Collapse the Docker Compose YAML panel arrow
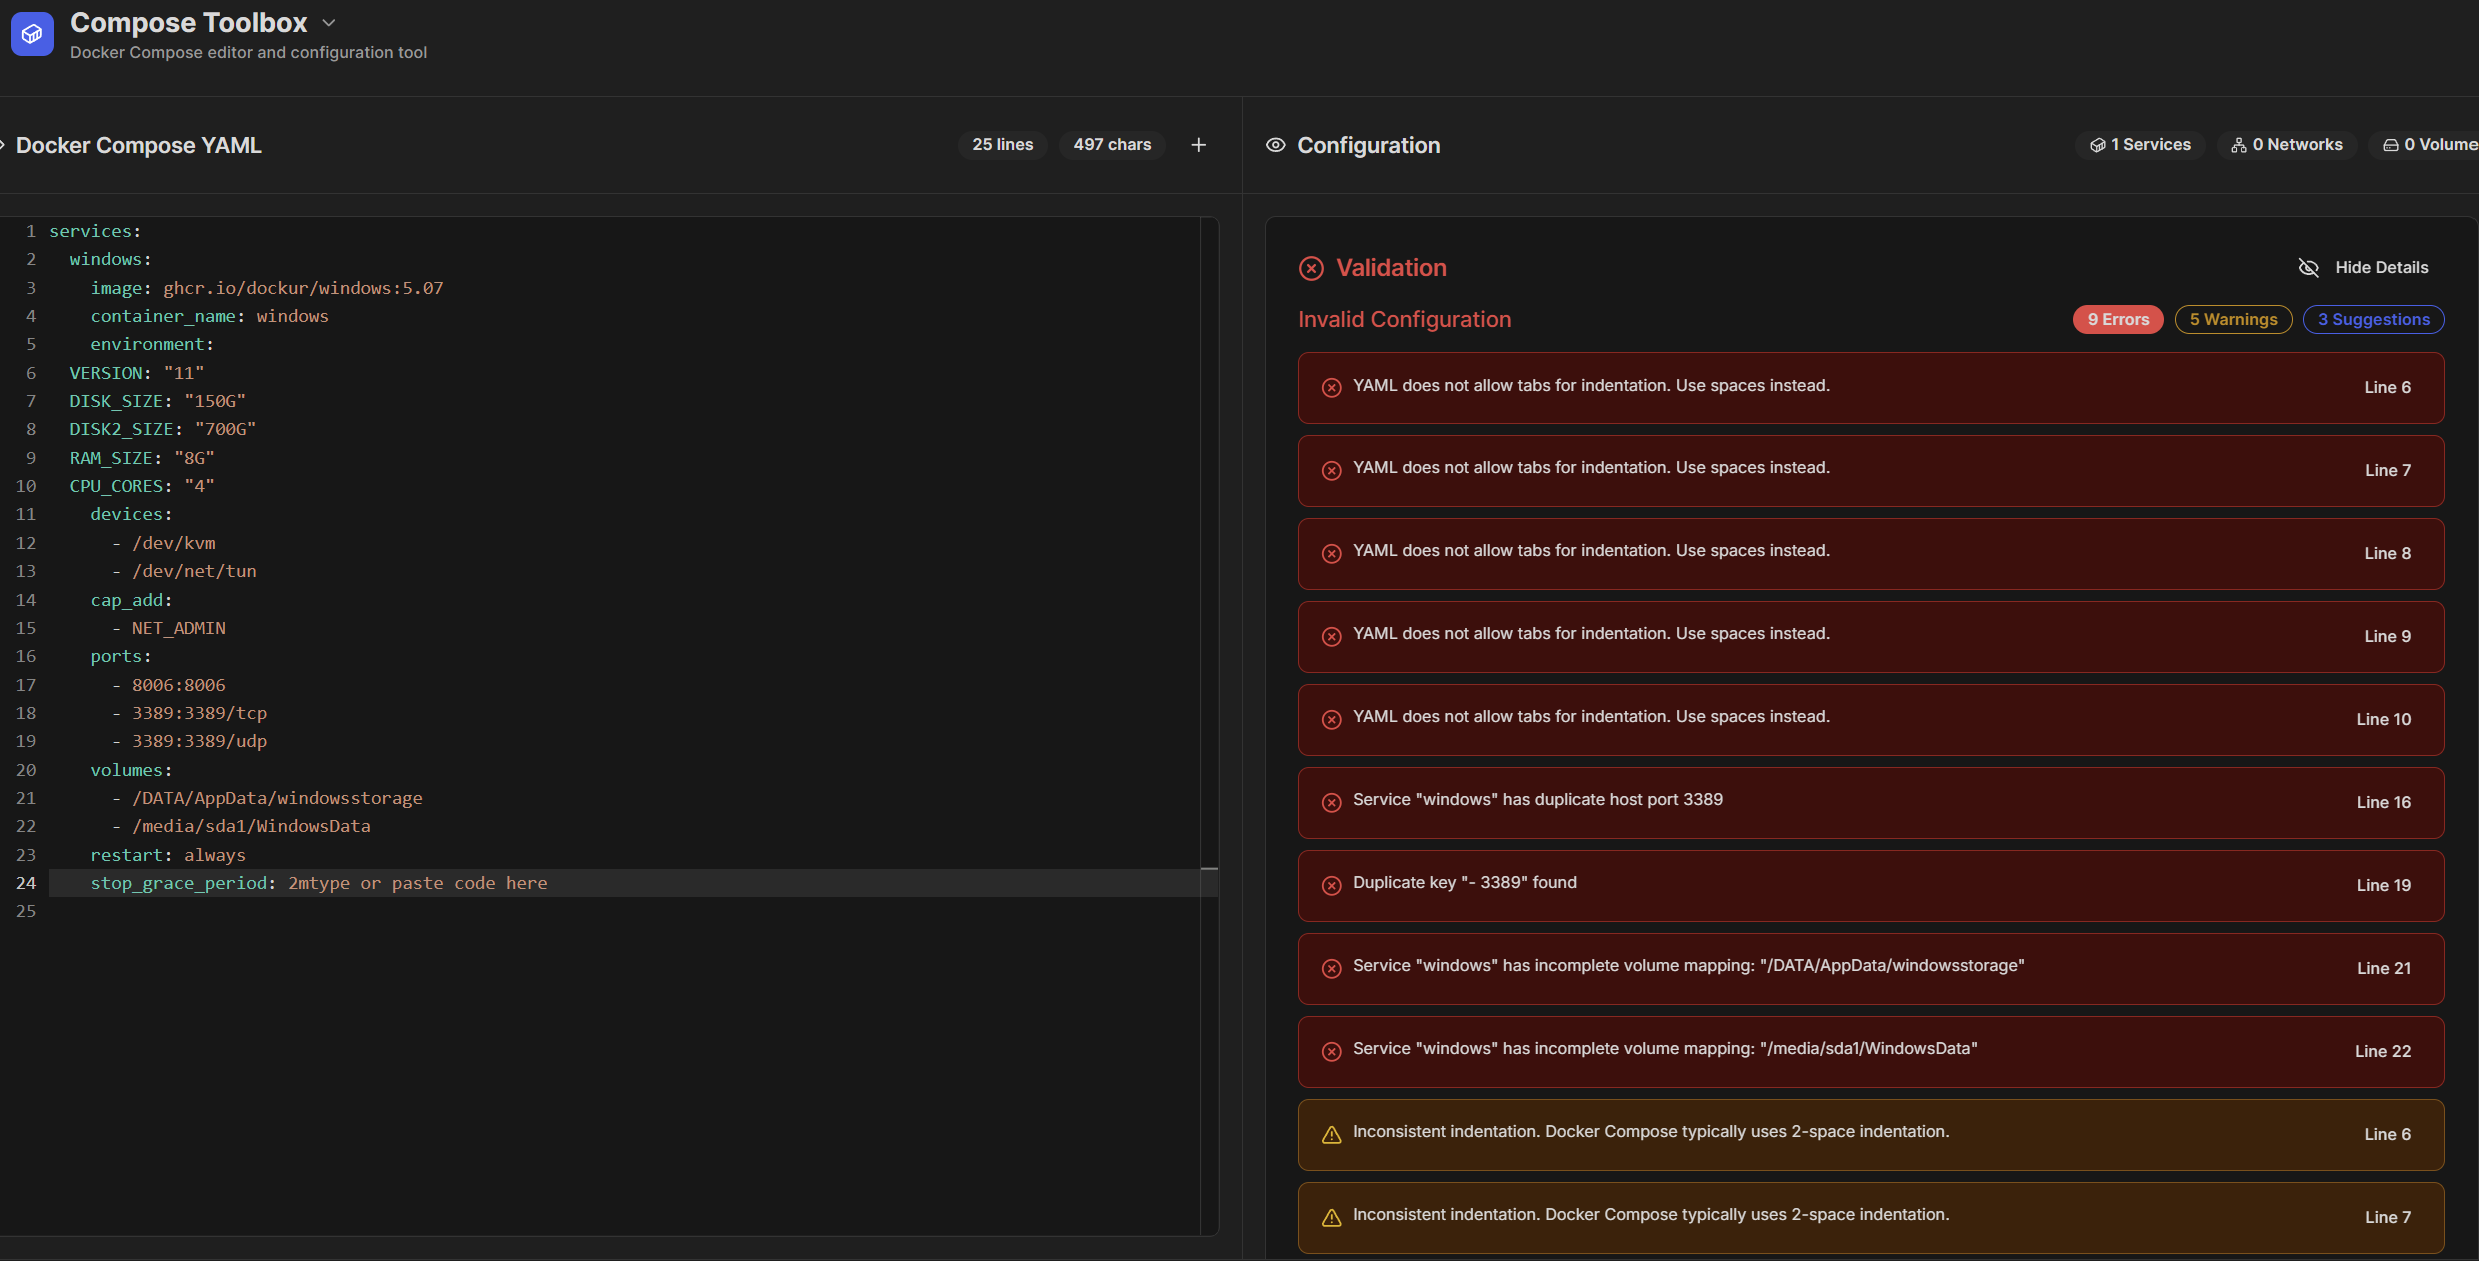2479x1261 pixels. (x=3, y=145)
